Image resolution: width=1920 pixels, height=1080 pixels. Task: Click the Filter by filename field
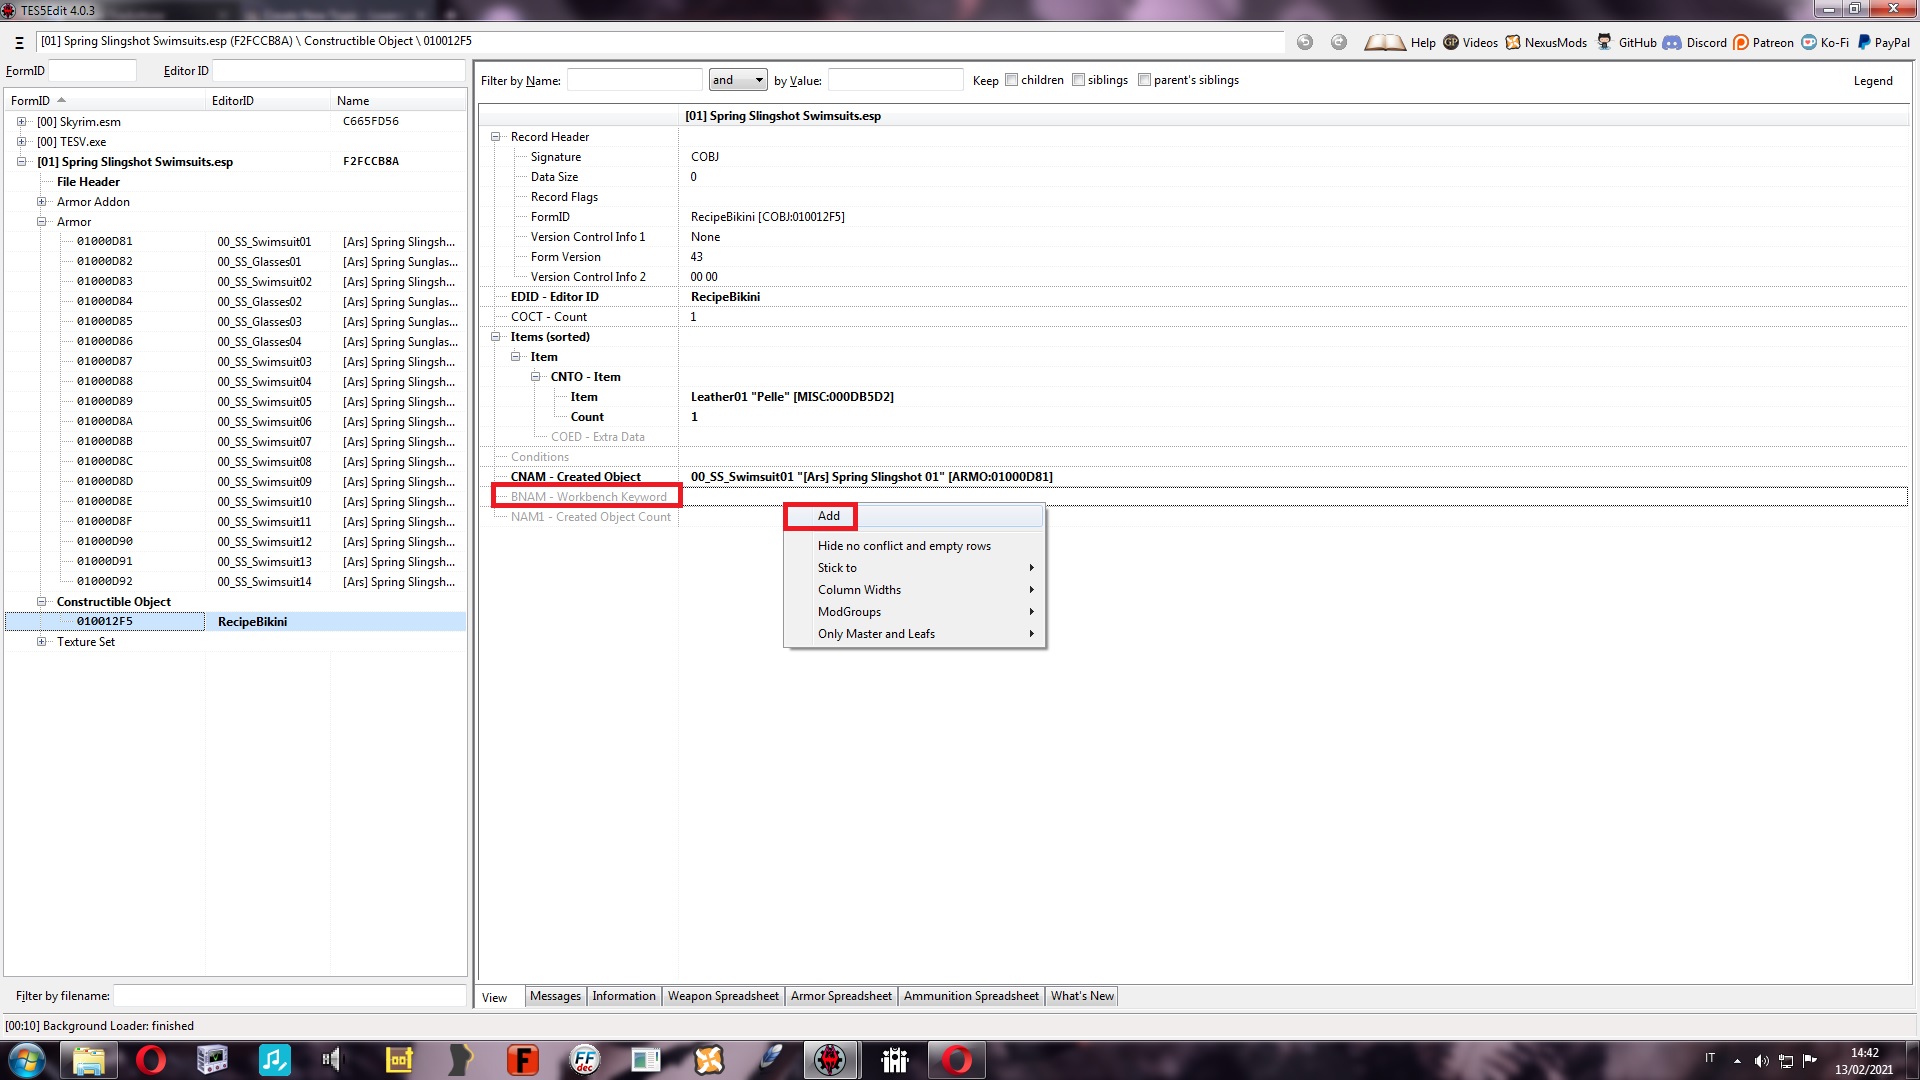pos(289,996)
